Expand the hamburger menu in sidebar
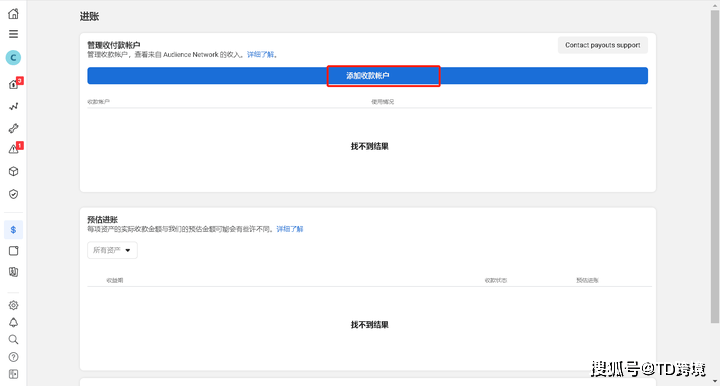 click(x=13, y=34)
